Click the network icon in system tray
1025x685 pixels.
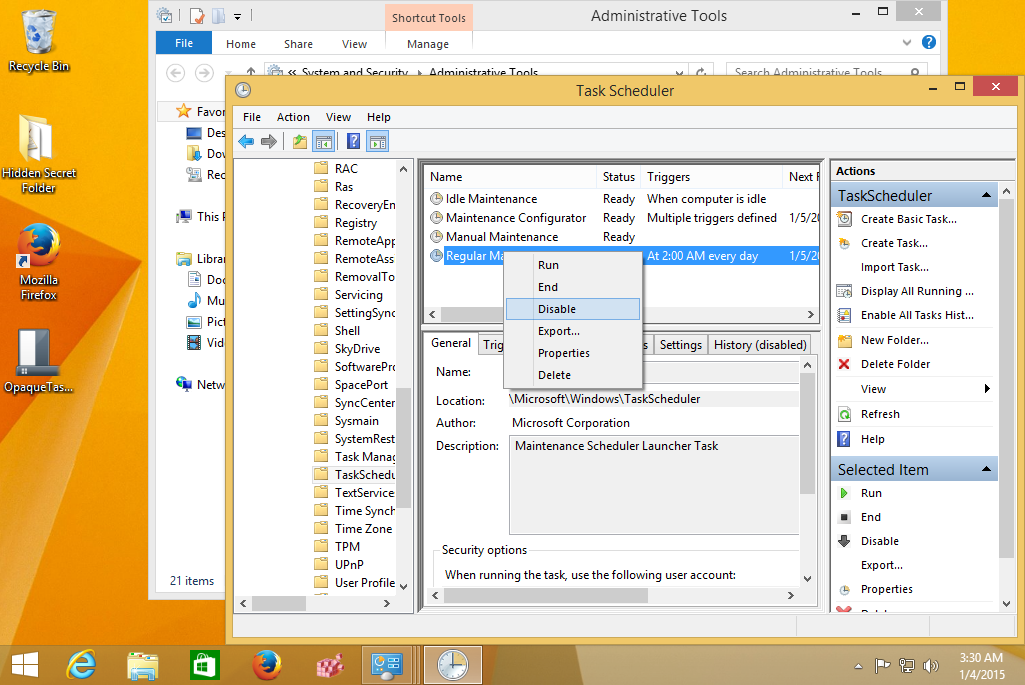click(x=907, y=665)
